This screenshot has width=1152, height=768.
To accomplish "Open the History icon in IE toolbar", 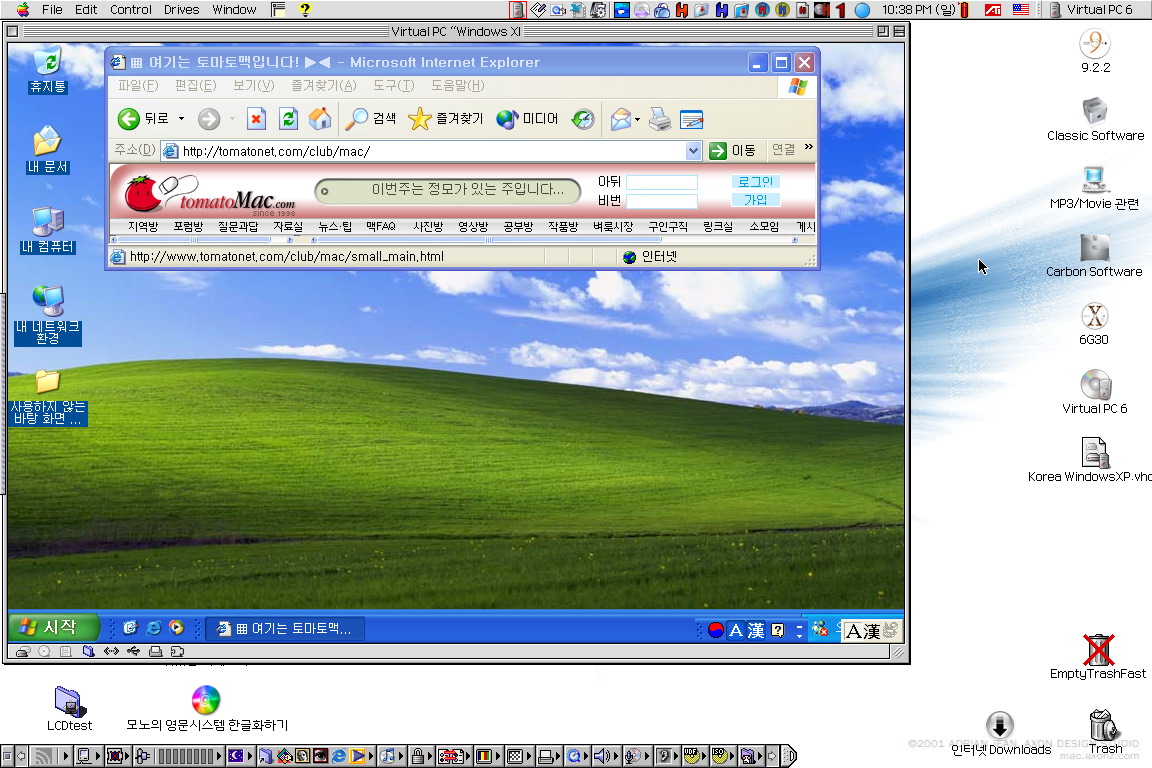I will pyautogui.click(x=583, y=119).
